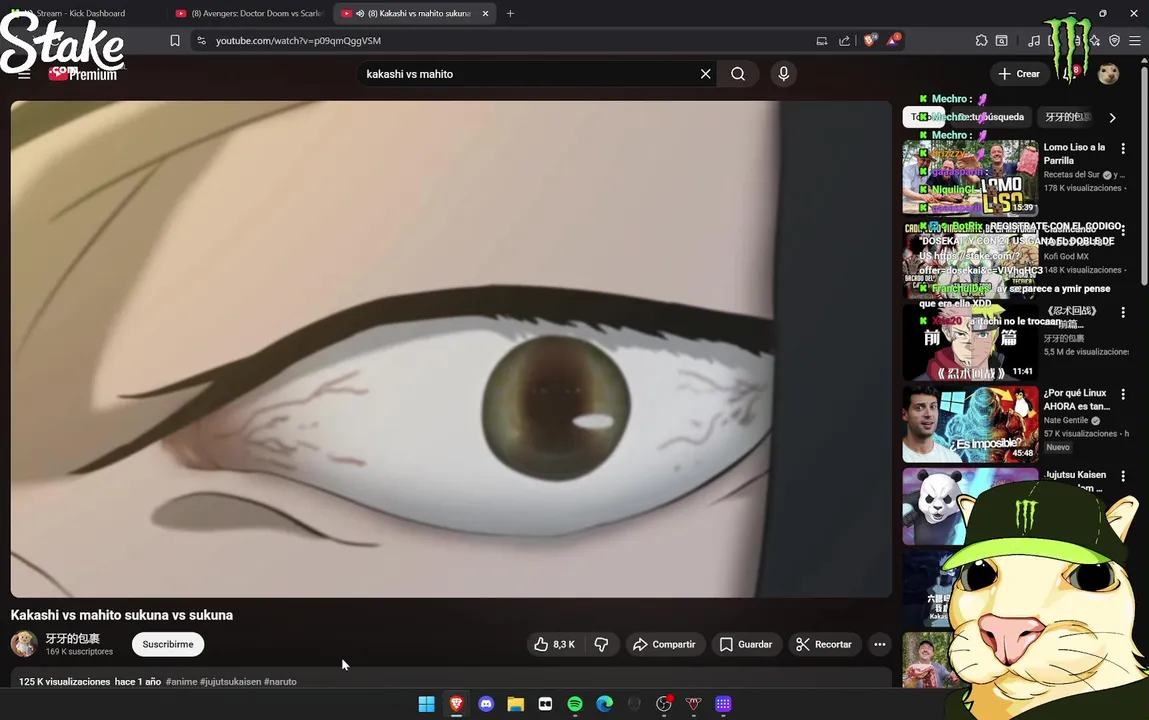Open the 牙牙的包裹 channel avatar

24,644
